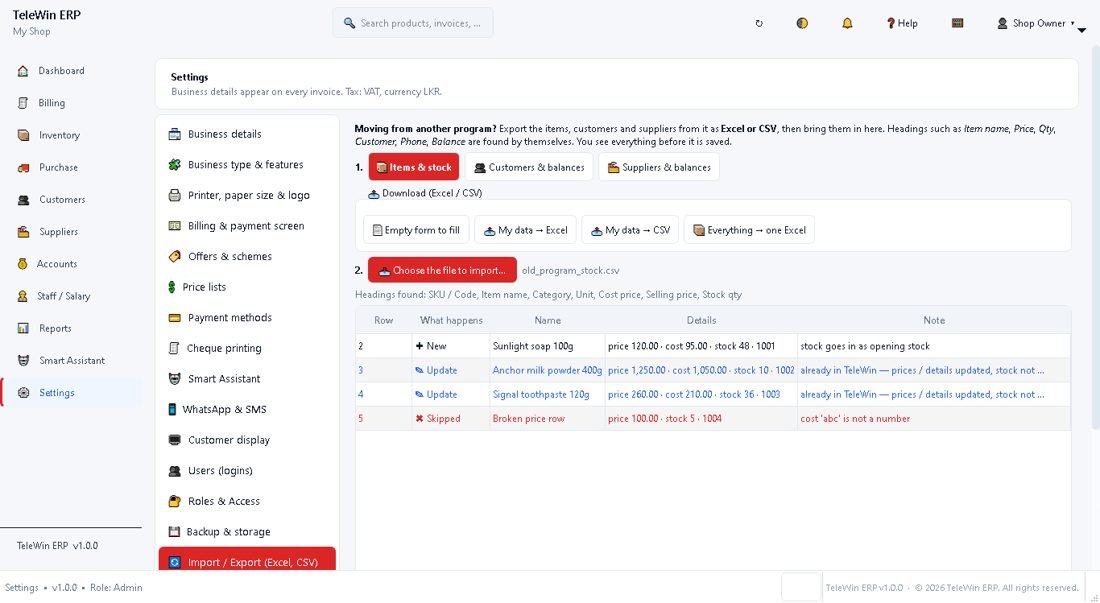Viewport: 1100px width, 603px height.
Task: Click the refresh icon in the top bar
Action: pyautogui.click(x=758, y=23)
